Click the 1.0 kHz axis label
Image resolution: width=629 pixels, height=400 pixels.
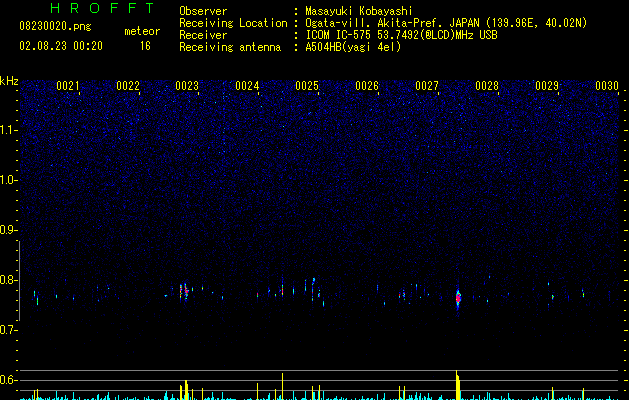pyautogui.click(x=8, y=180)
